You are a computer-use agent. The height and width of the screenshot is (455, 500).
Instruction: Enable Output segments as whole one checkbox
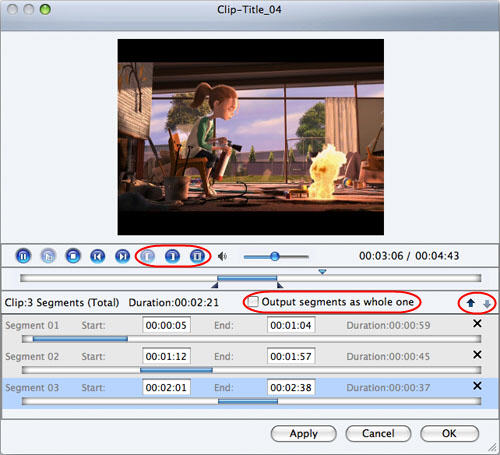coord(253,302)
